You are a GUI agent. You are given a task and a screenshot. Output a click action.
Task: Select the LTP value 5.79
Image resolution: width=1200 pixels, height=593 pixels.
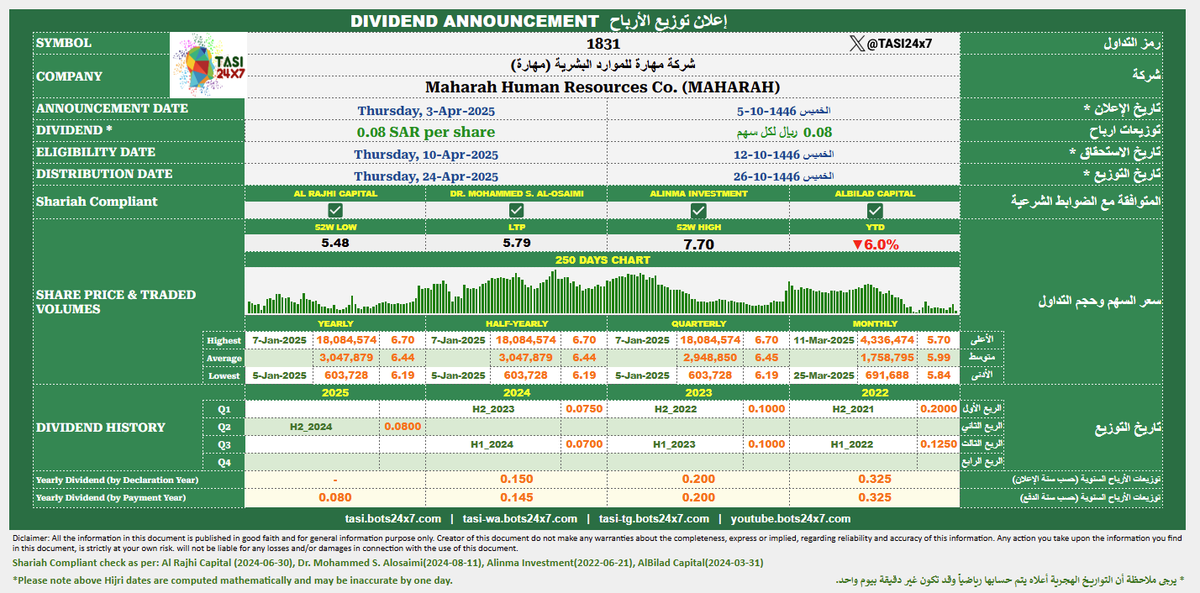[x=515, y=243]
